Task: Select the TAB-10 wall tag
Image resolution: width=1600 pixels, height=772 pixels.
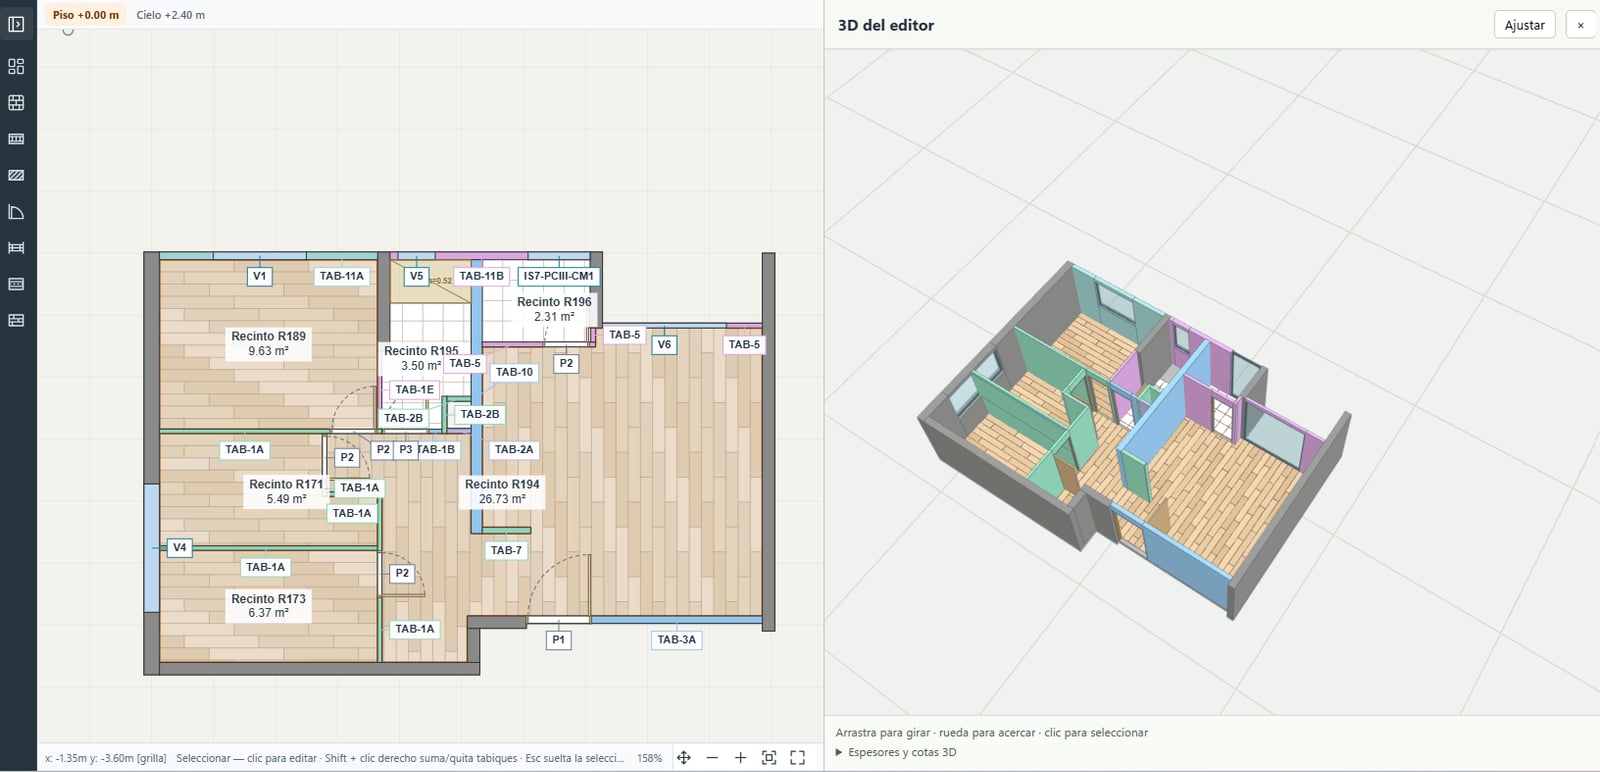Action: (x=514, y=372)
